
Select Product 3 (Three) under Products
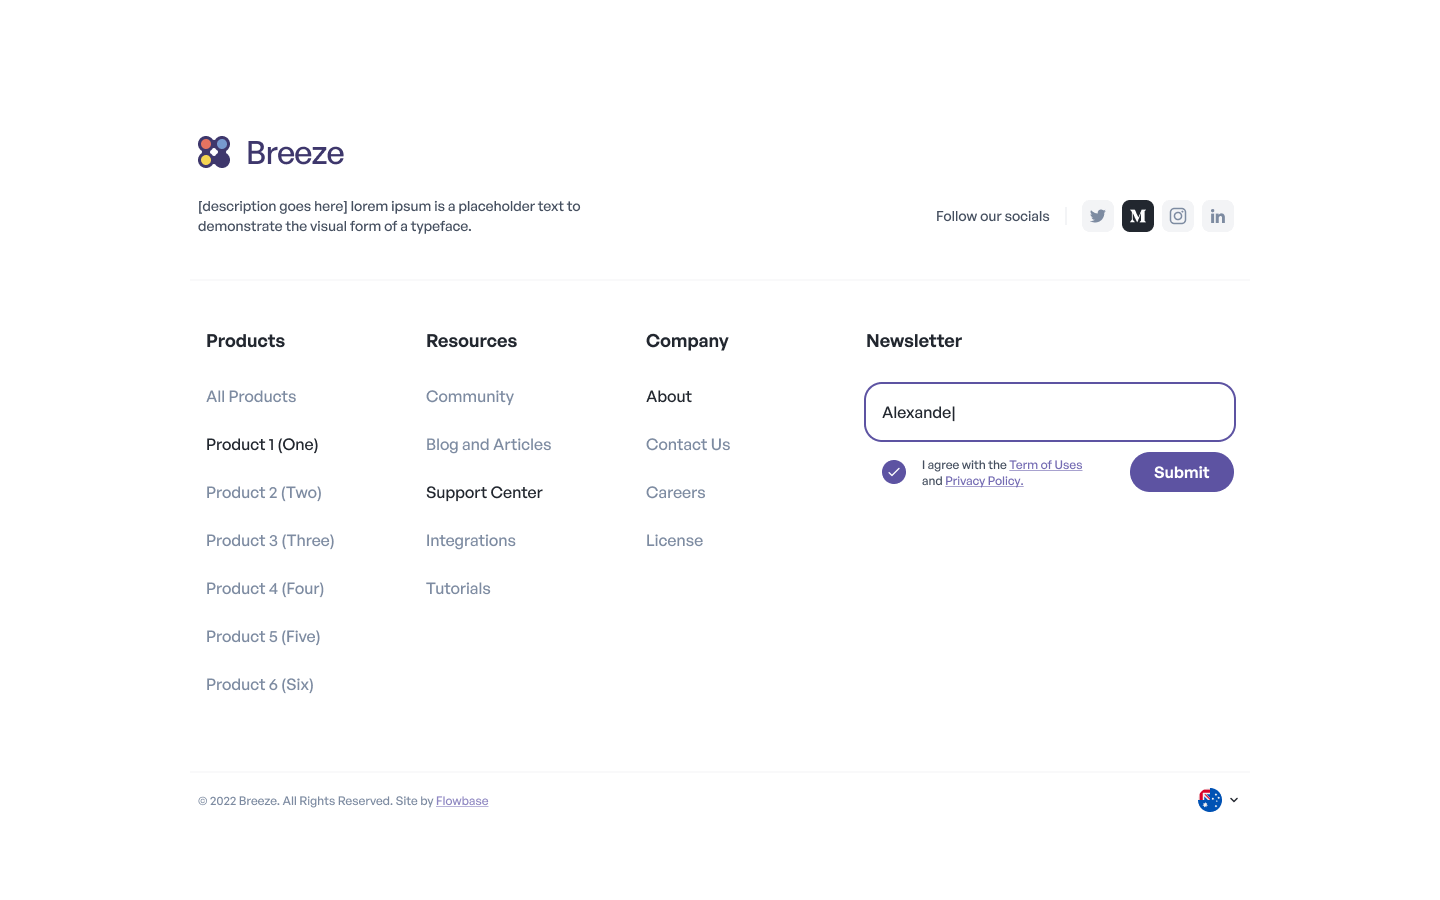pos(270,540)
